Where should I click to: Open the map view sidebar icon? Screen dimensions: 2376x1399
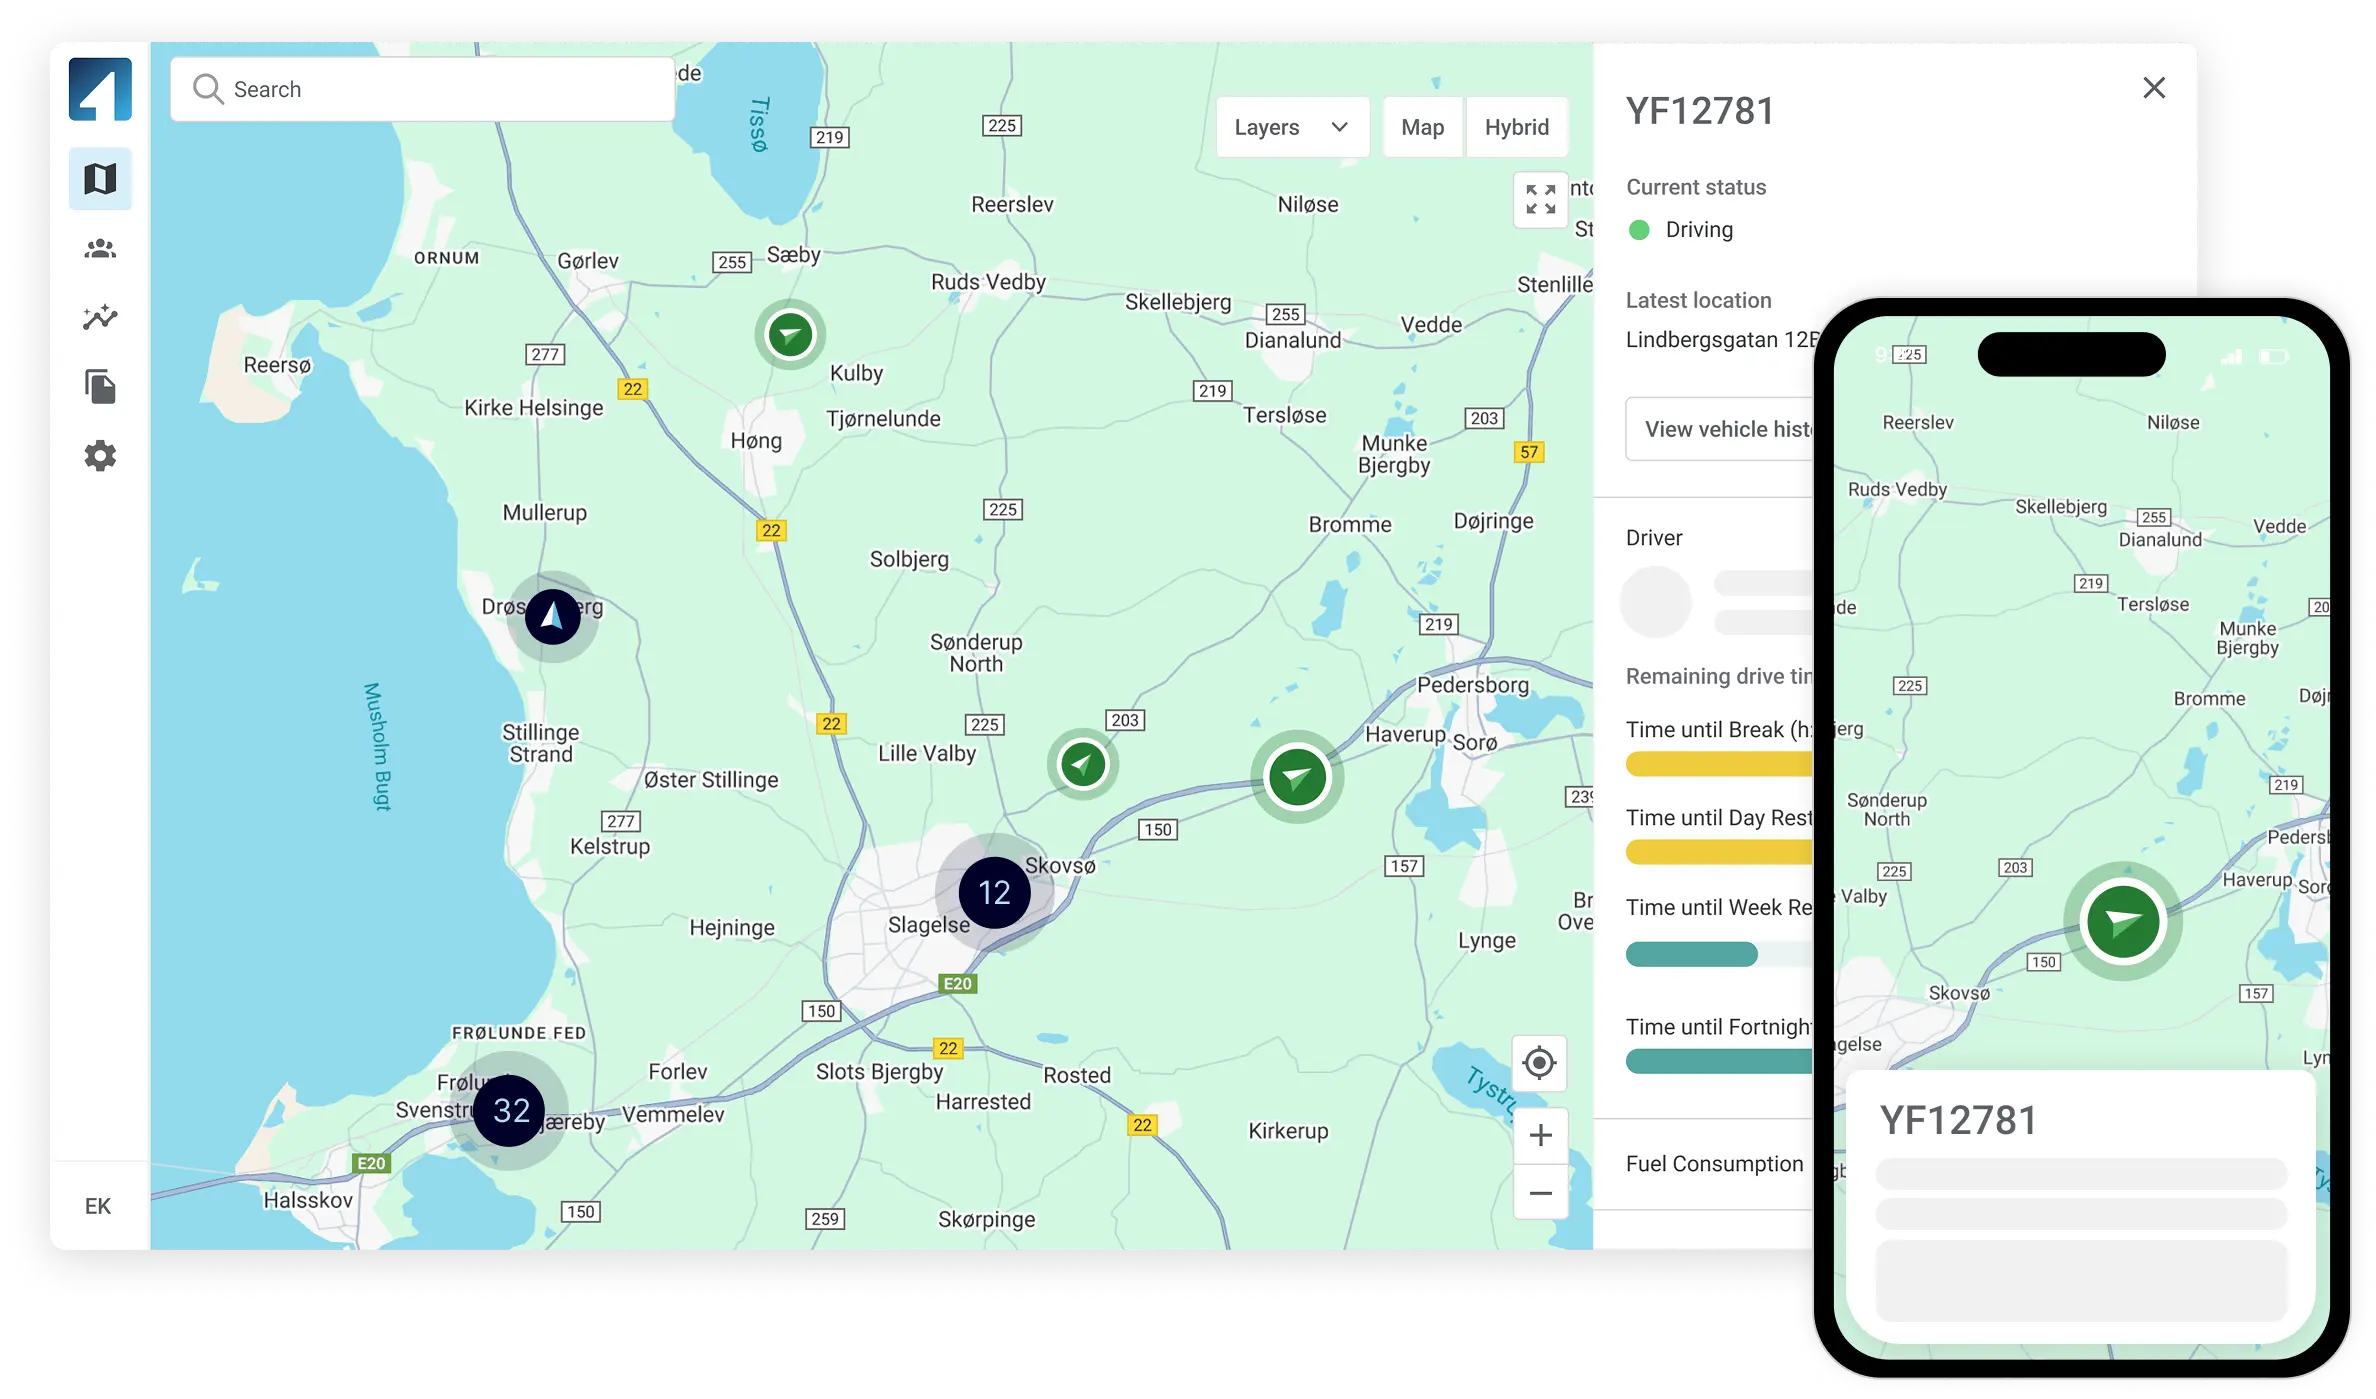tap(100, 179)
